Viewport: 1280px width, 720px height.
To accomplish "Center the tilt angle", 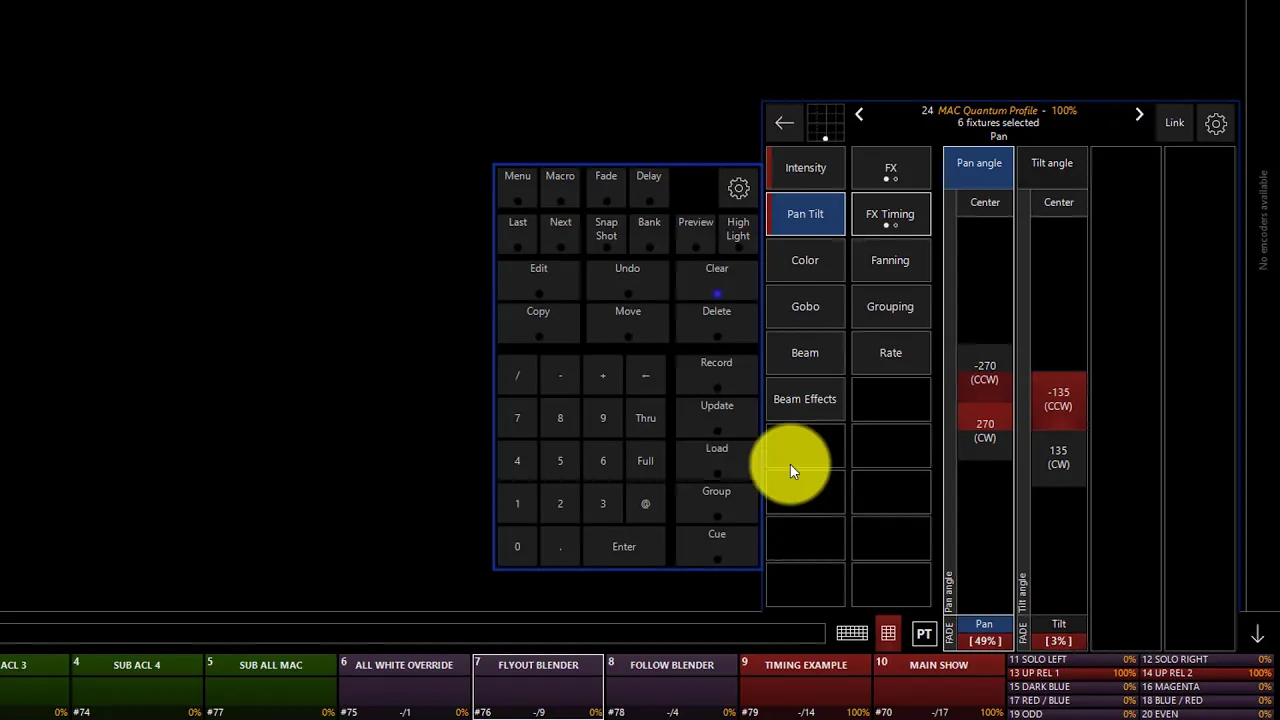I will coord(1059,202).
